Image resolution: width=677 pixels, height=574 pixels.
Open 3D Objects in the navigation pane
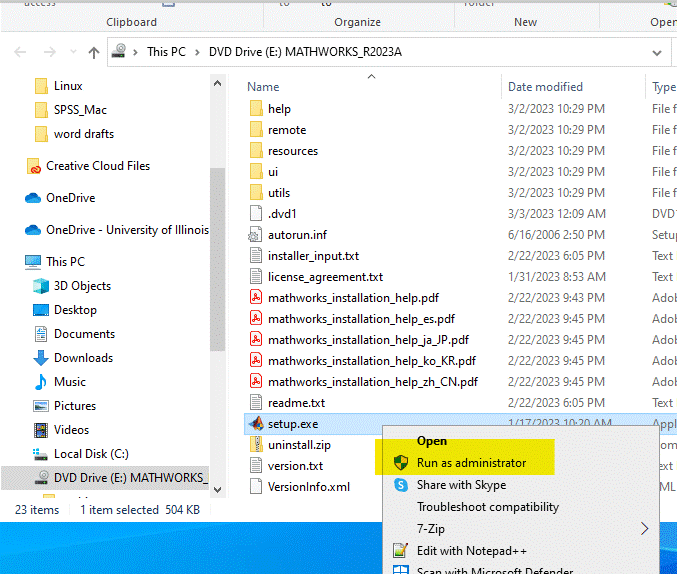72,286
